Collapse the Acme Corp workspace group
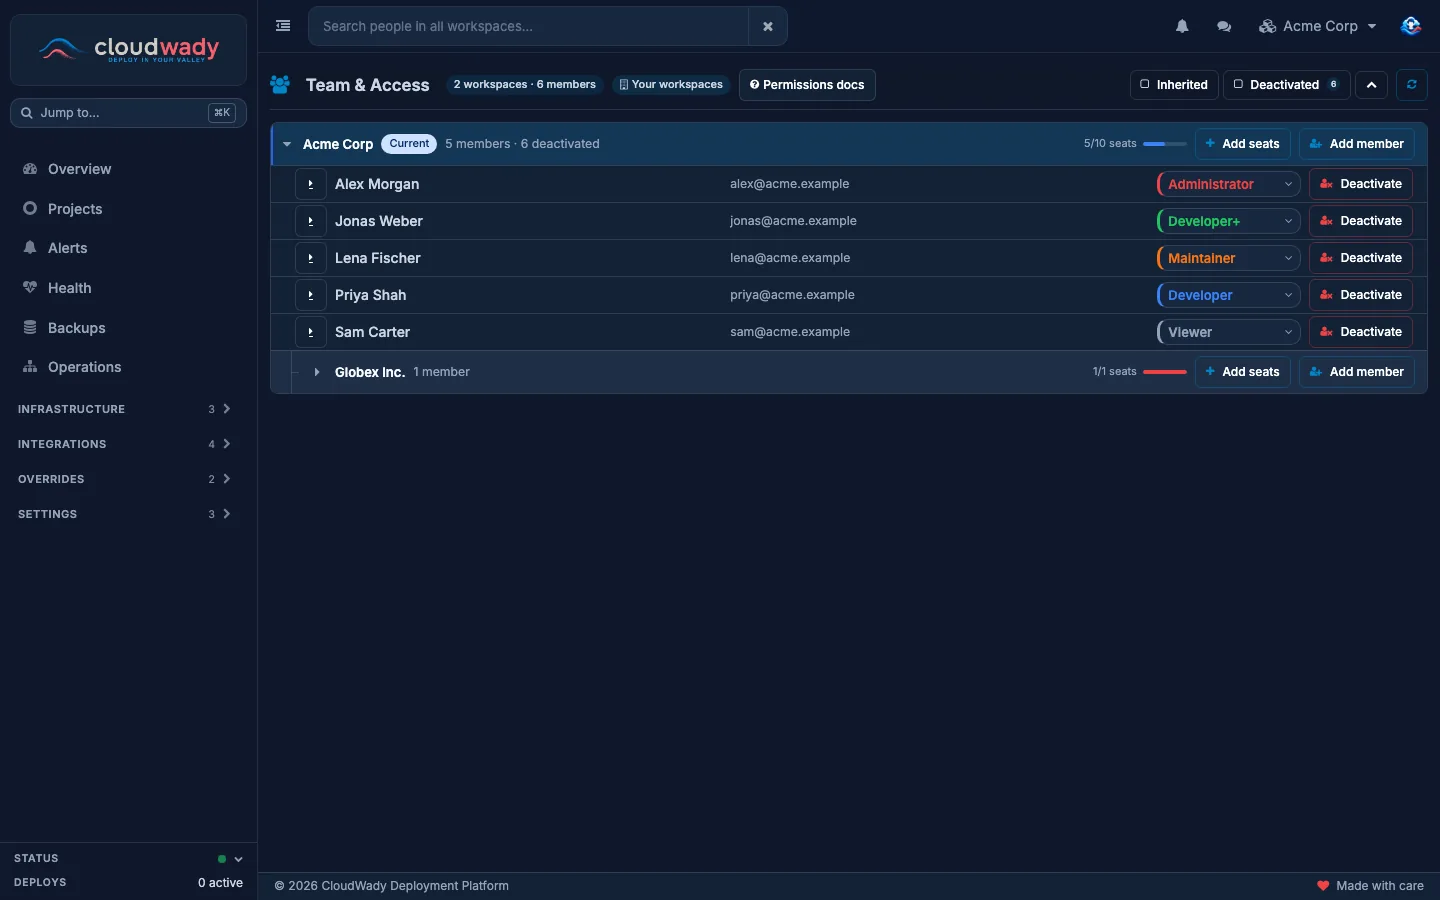This screenshot has width=1440, height=900. pyautogui.click(x=287, y=144)
